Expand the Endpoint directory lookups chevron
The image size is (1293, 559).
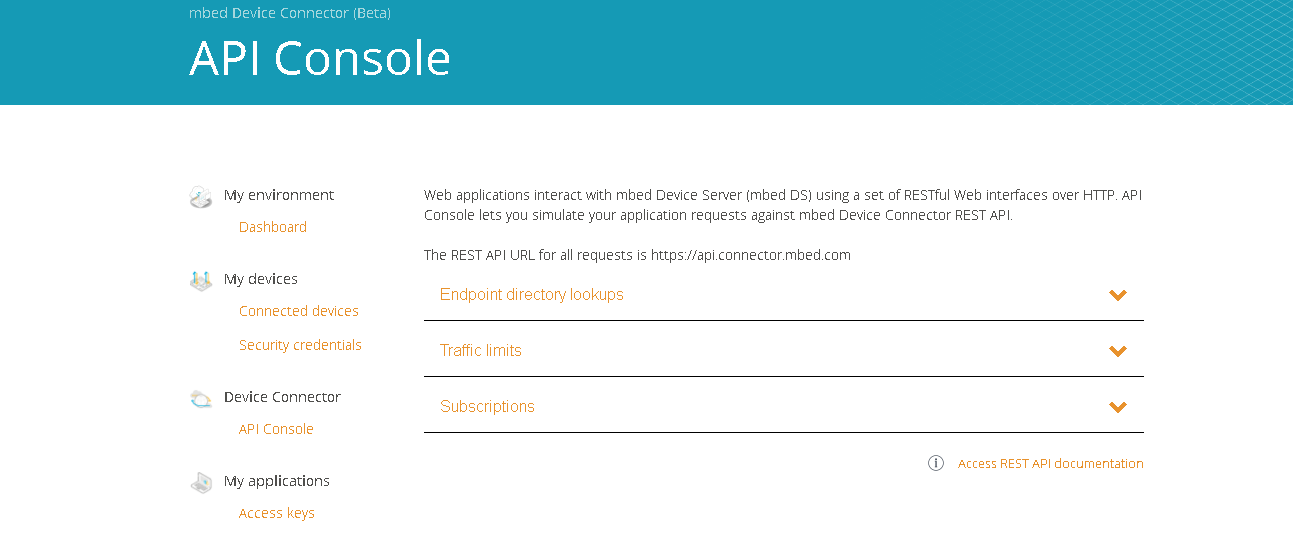[1118, 295]
